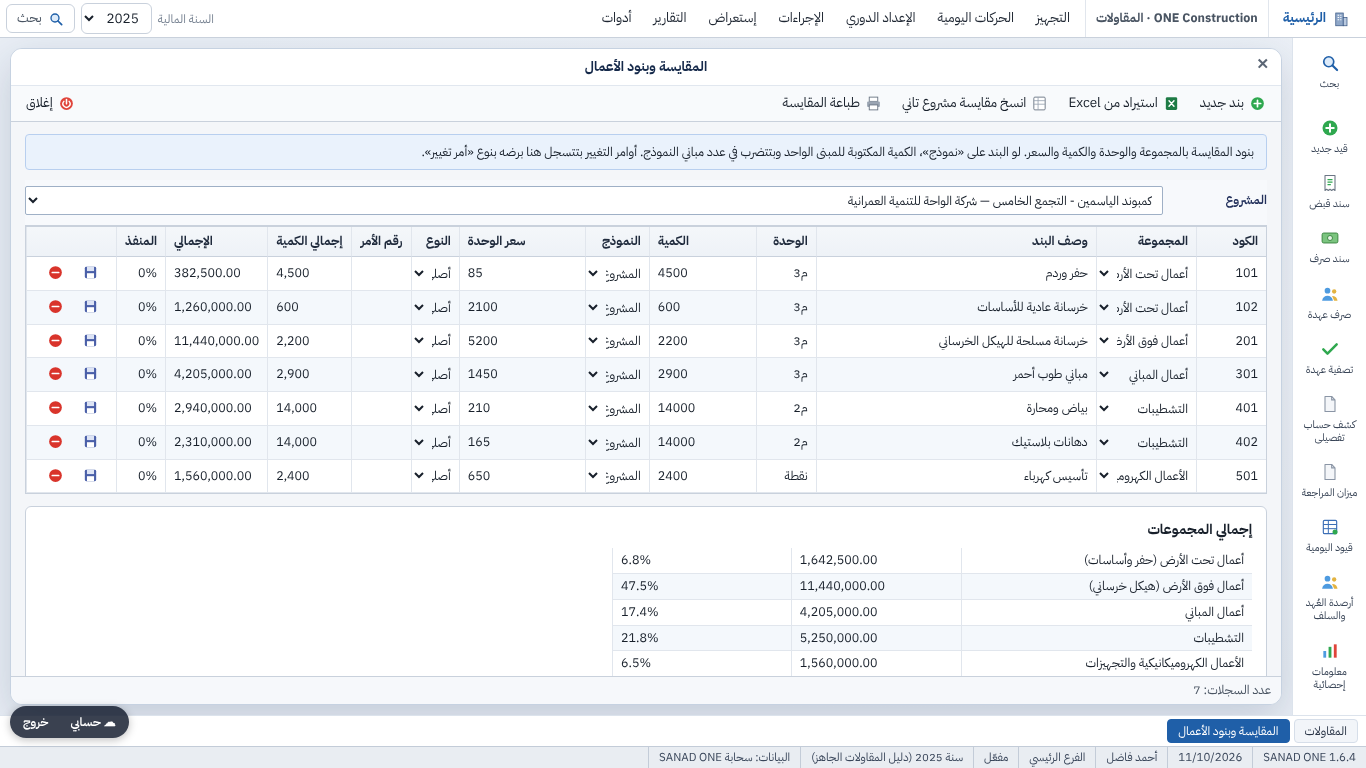Image resolution: width=1366 pixels, height=768 pixels.
Task: Open المجموعة dropdown for row 501
Action: (x=1147, y=476)
